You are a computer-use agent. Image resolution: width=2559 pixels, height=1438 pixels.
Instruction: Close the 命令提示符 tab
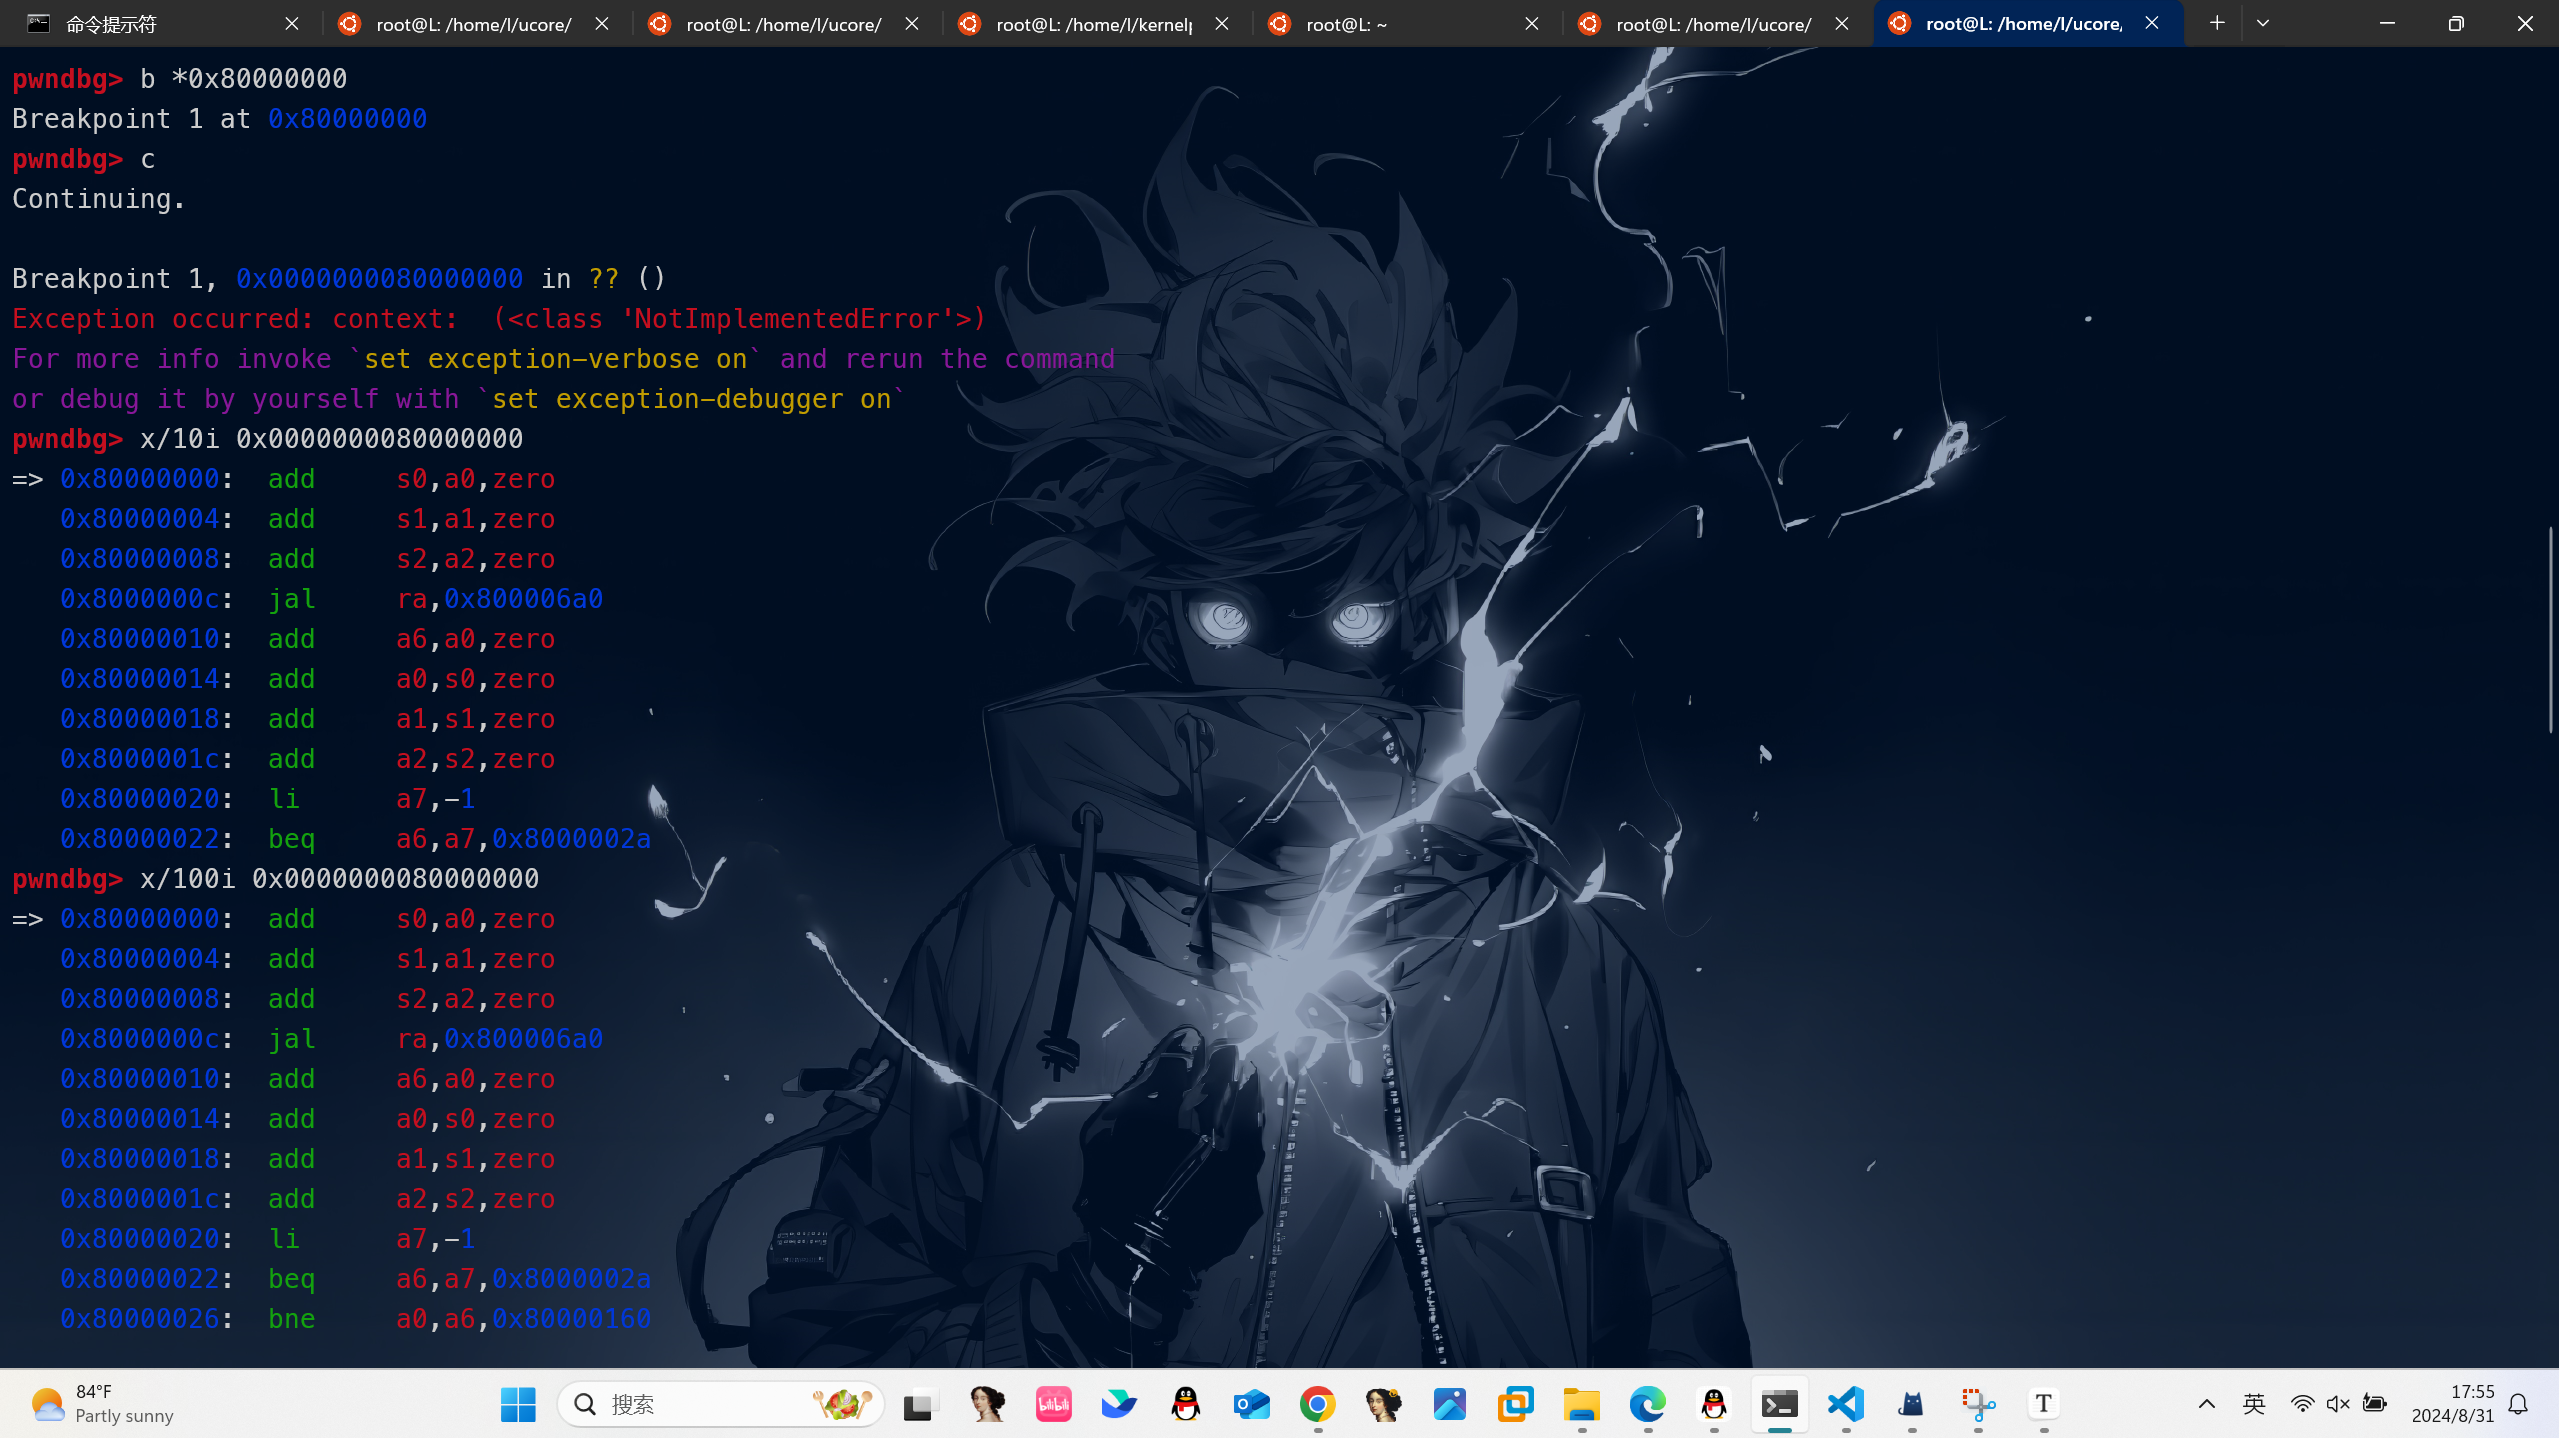292,24
